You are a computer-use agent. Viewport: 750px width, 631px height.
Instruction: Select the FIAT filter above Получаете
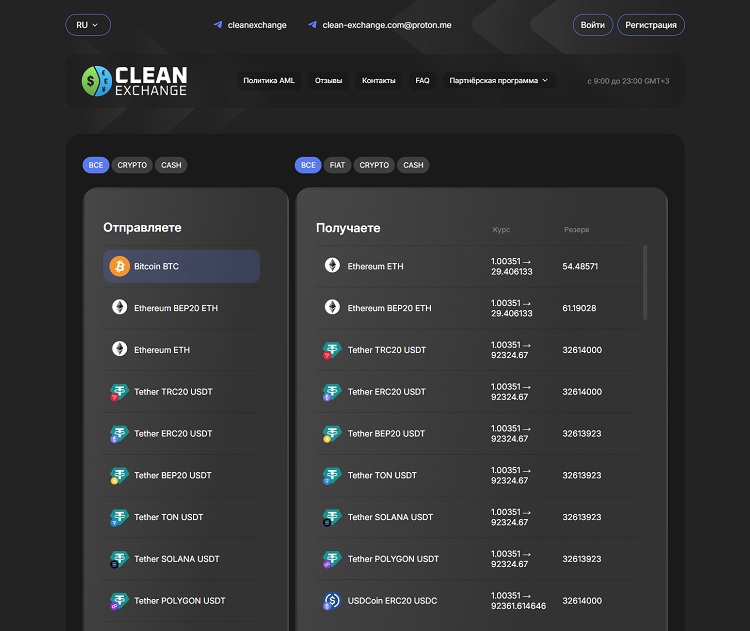[337, 165]
